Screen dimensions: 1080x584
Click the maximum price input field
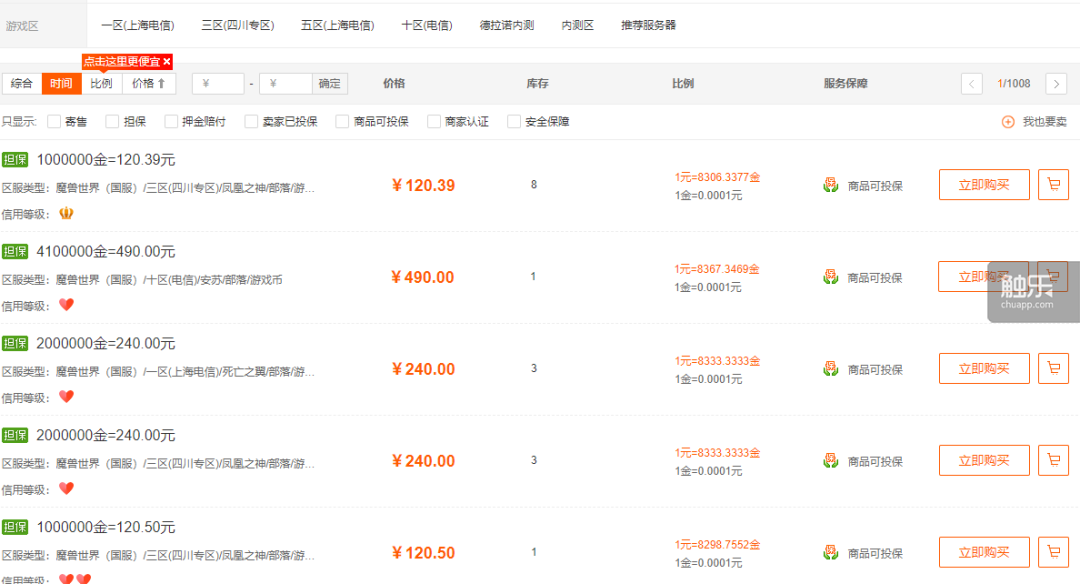286,83
